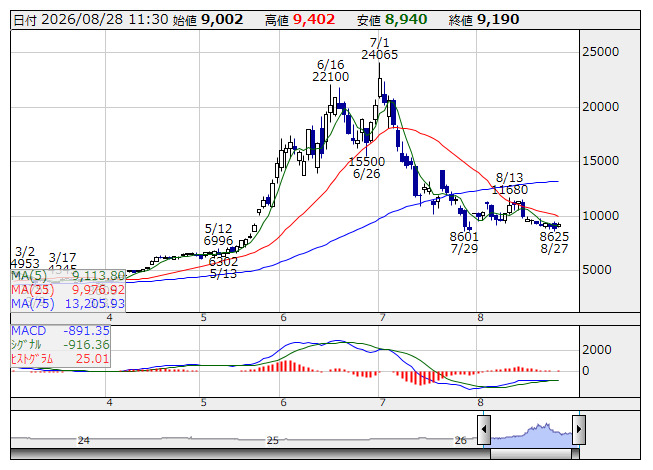Image resolution: width=653 pixels, height=470 pixels.
Task: Click the 15500 6/26 low label
Action: coord(366,168)
